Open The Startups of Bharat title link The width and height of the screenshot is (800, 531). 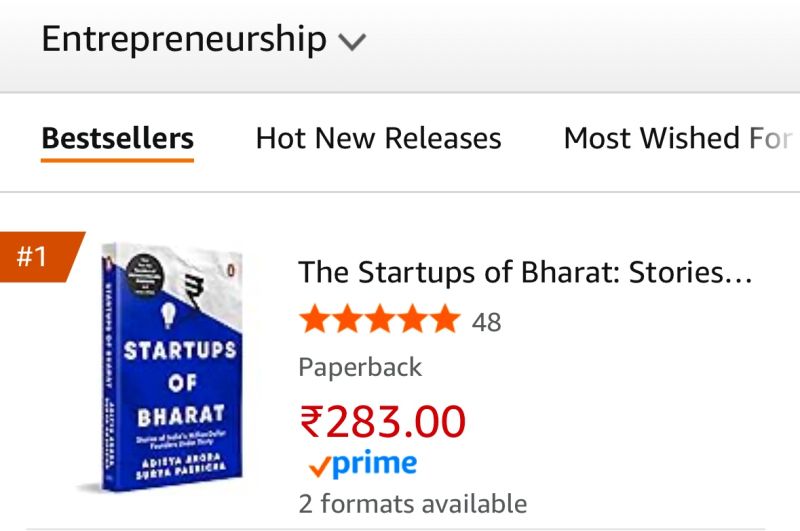525,272
